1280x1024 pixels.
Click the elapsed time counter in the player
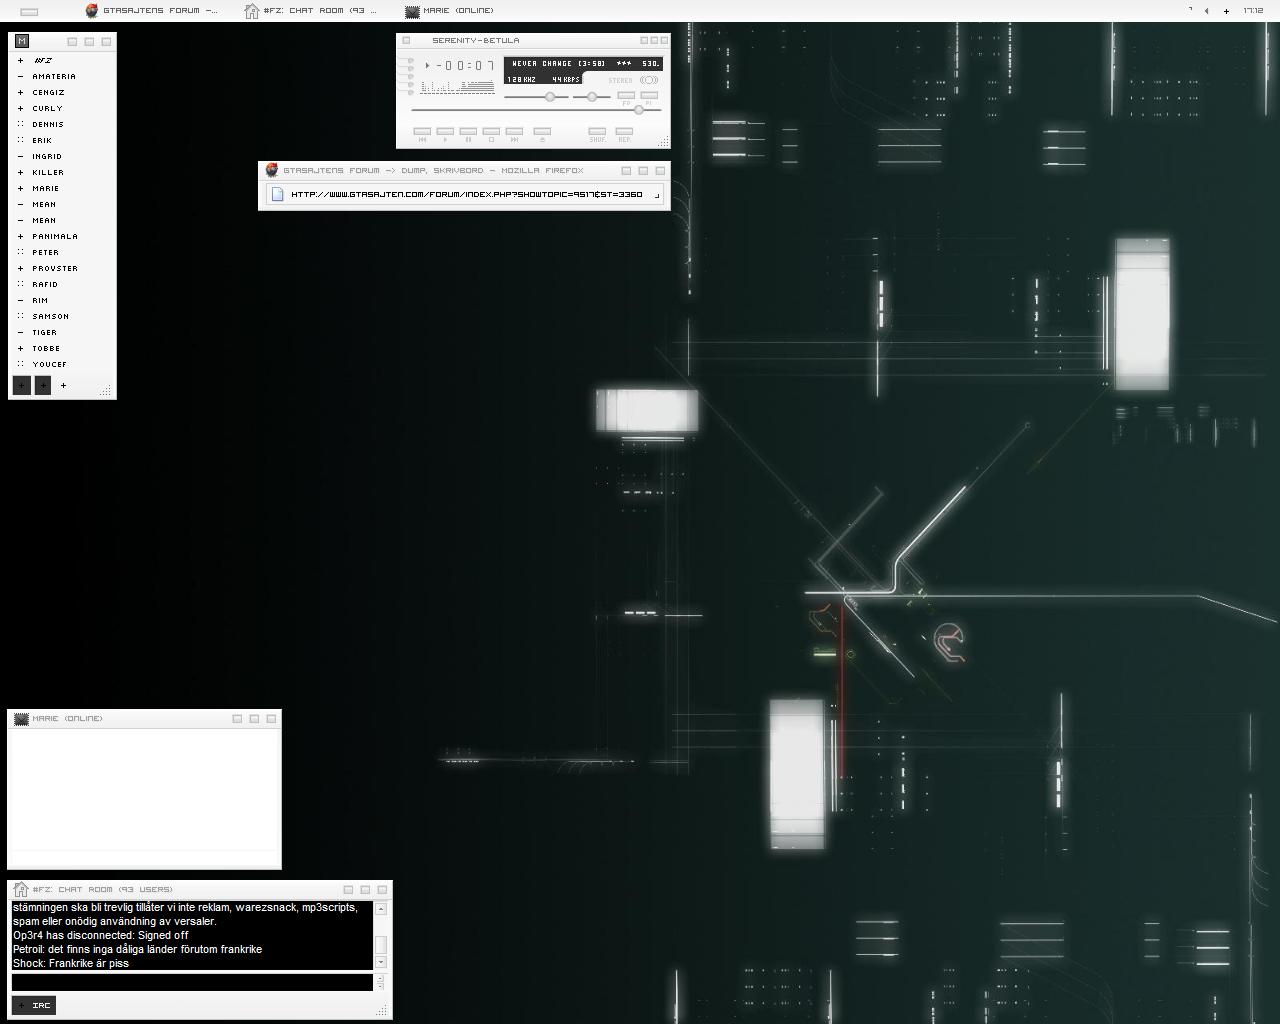[465, 66]
